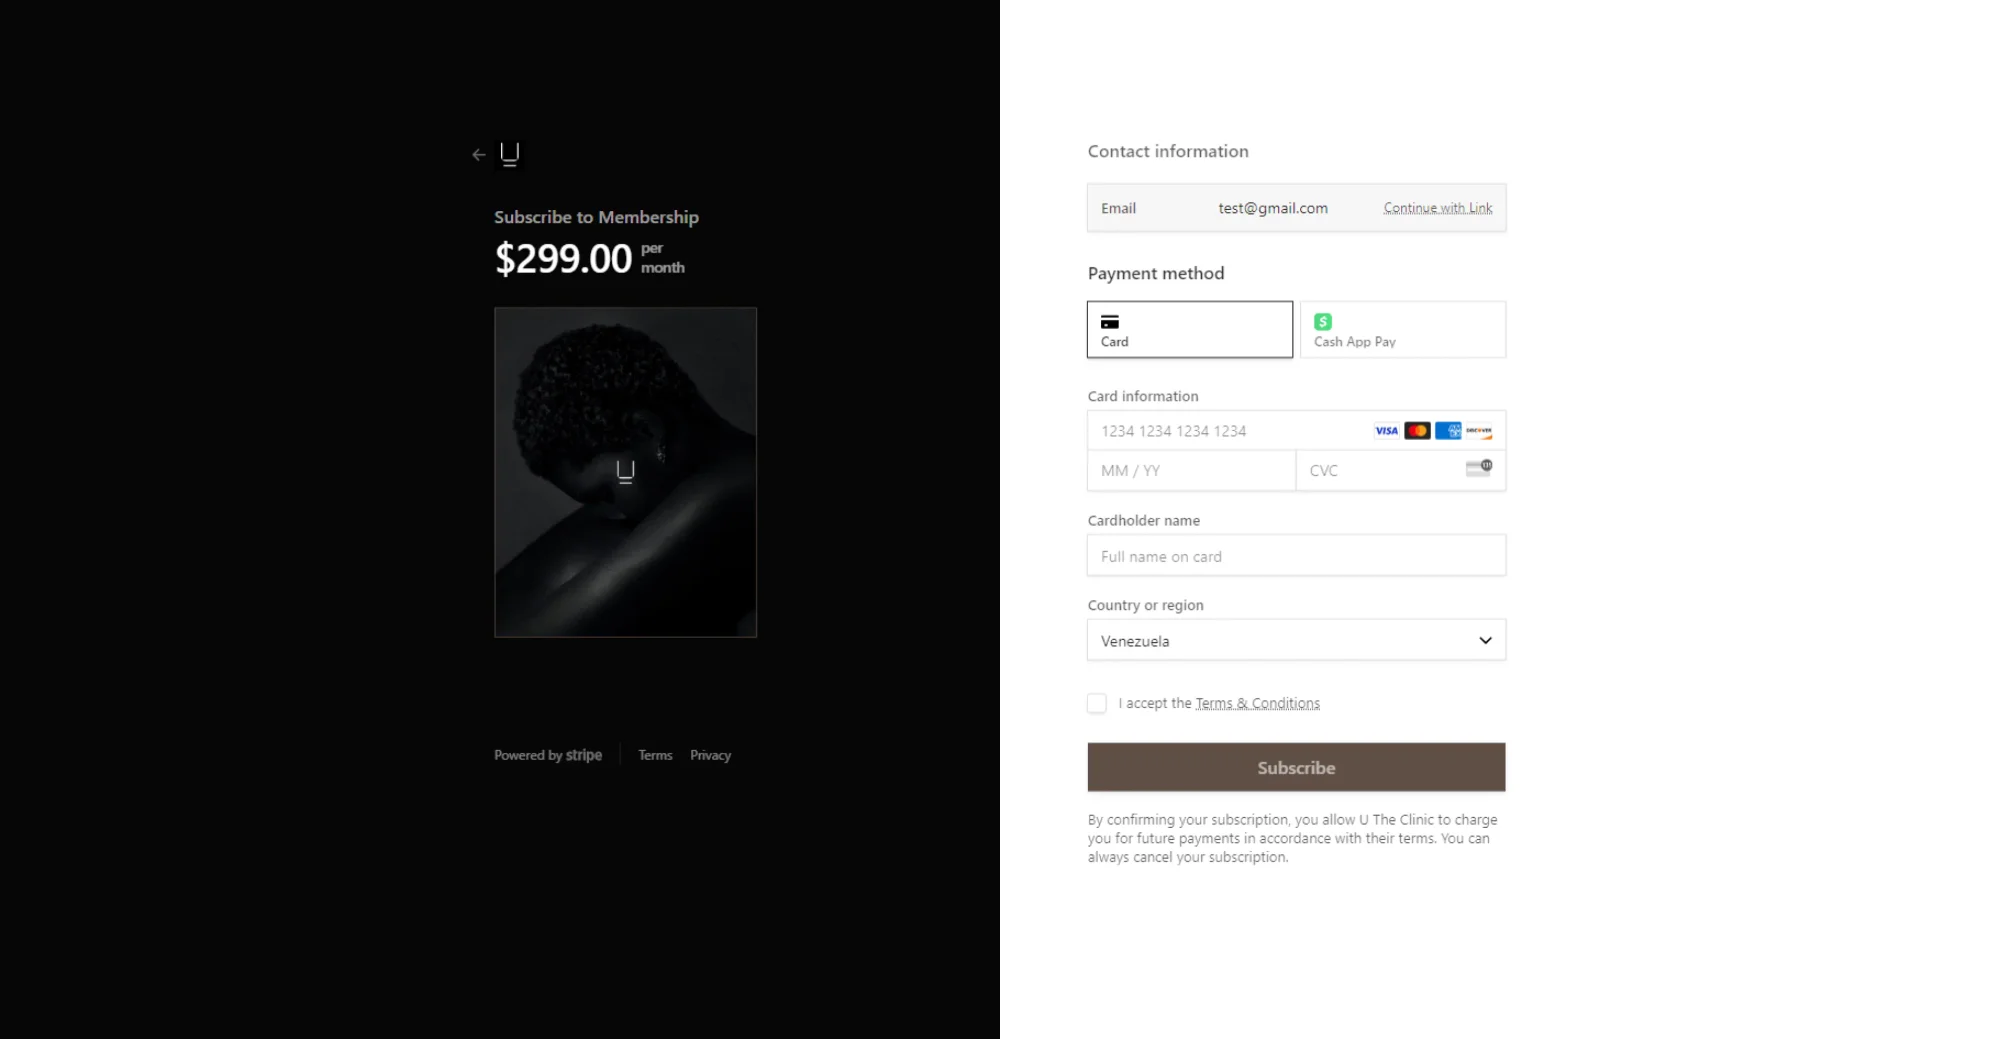Click the American Express icon
This screenshot has height=1039, width=2000.
pos(1448,431)
